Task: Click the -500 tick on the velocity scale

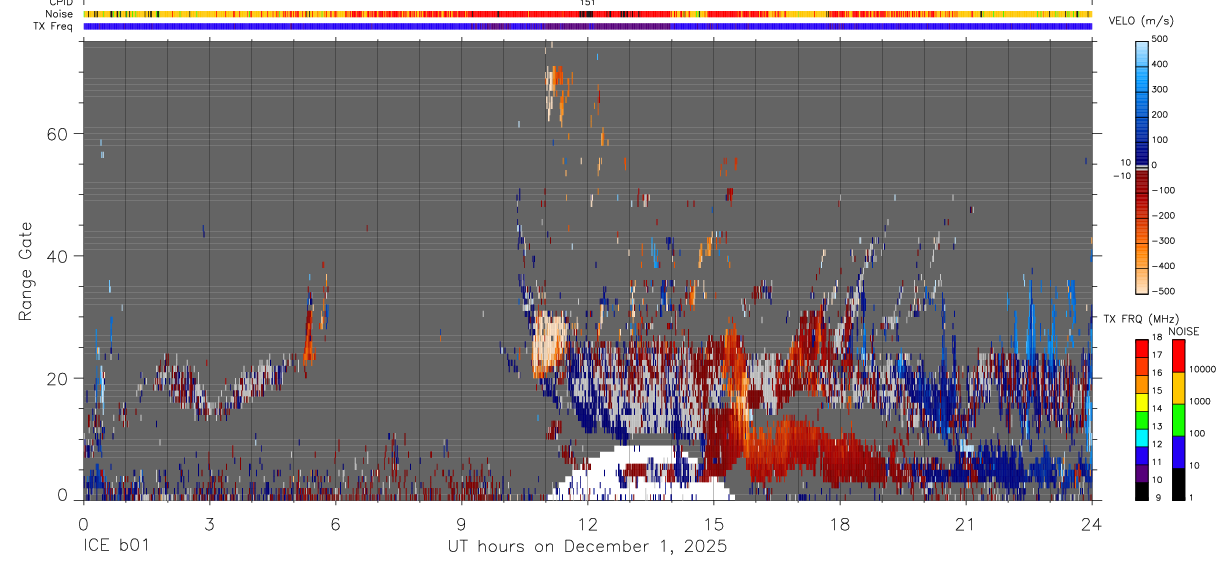Action: pos(1164,292)
